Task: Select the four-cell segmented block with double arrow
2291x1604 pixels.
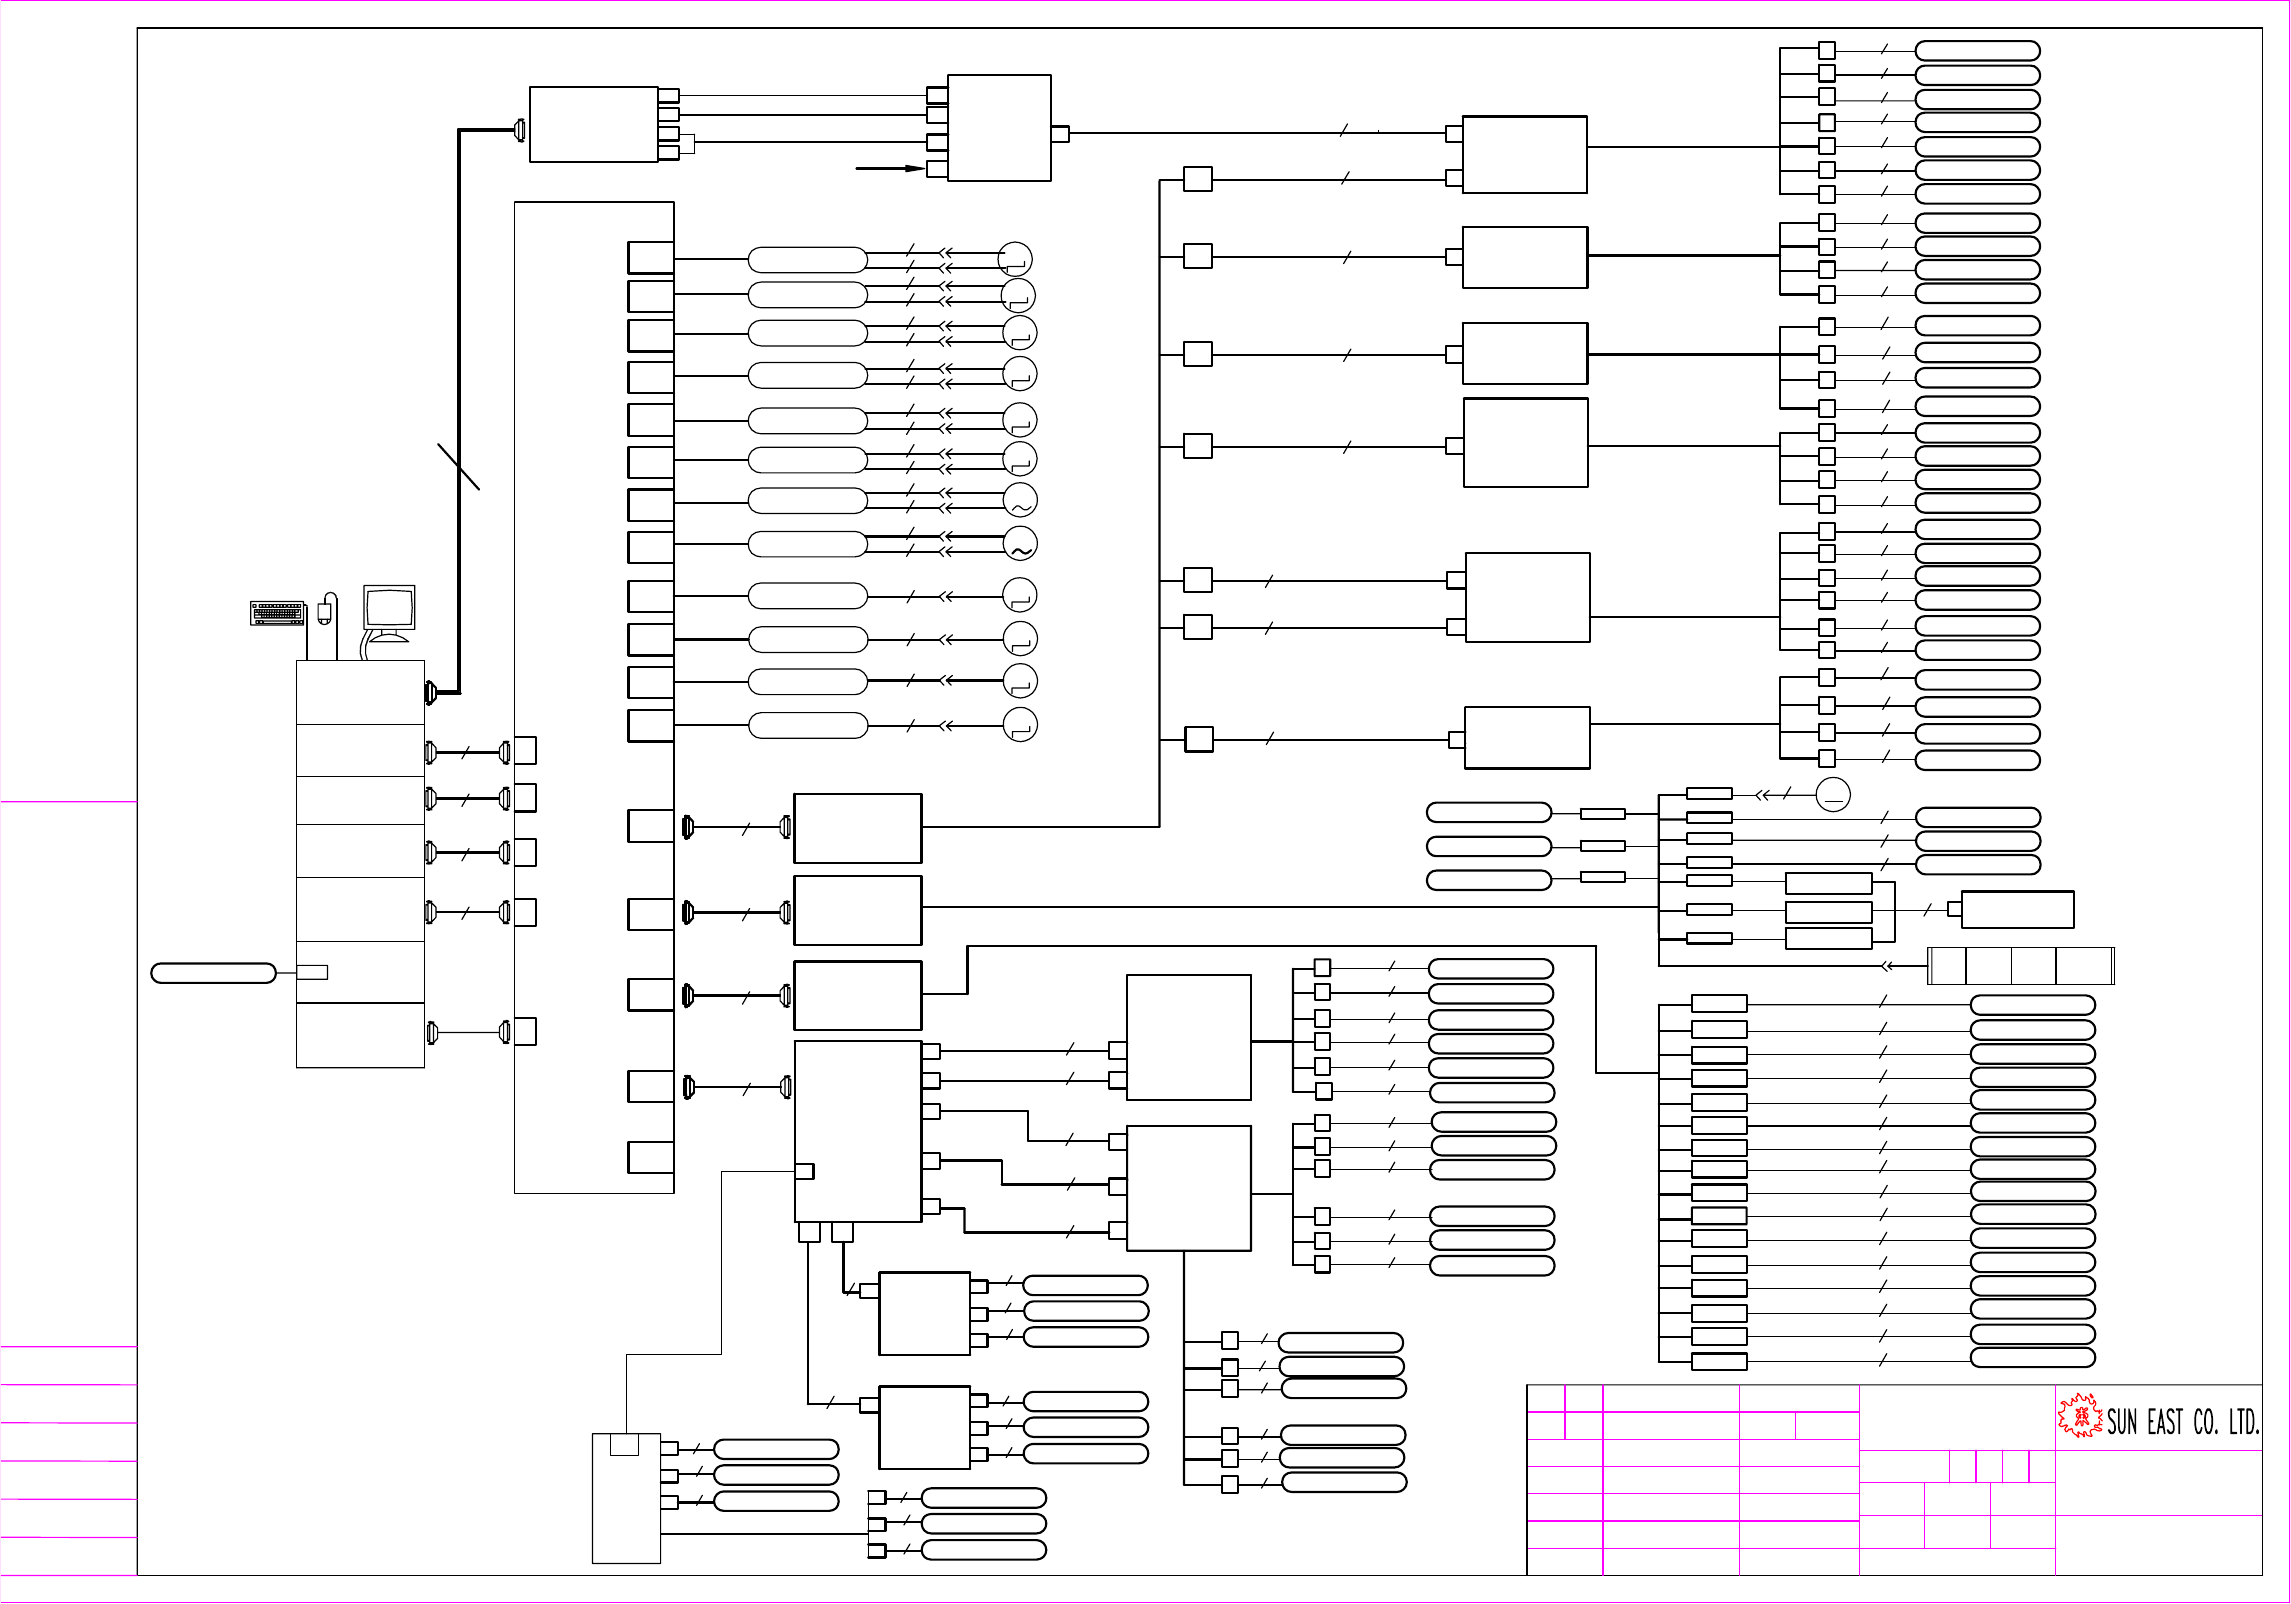Action: (2020, 966)
